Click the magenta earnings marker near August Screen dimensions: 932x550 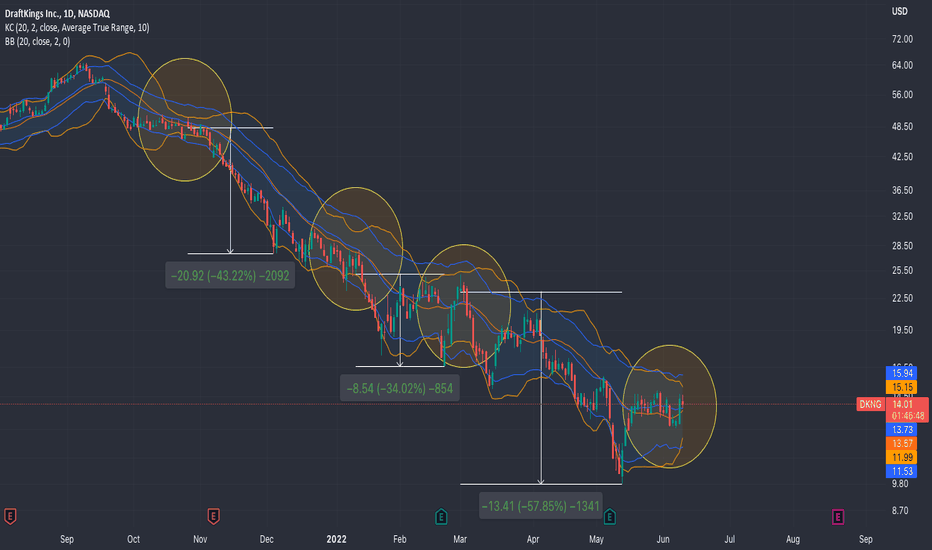(x=837, y=516)
